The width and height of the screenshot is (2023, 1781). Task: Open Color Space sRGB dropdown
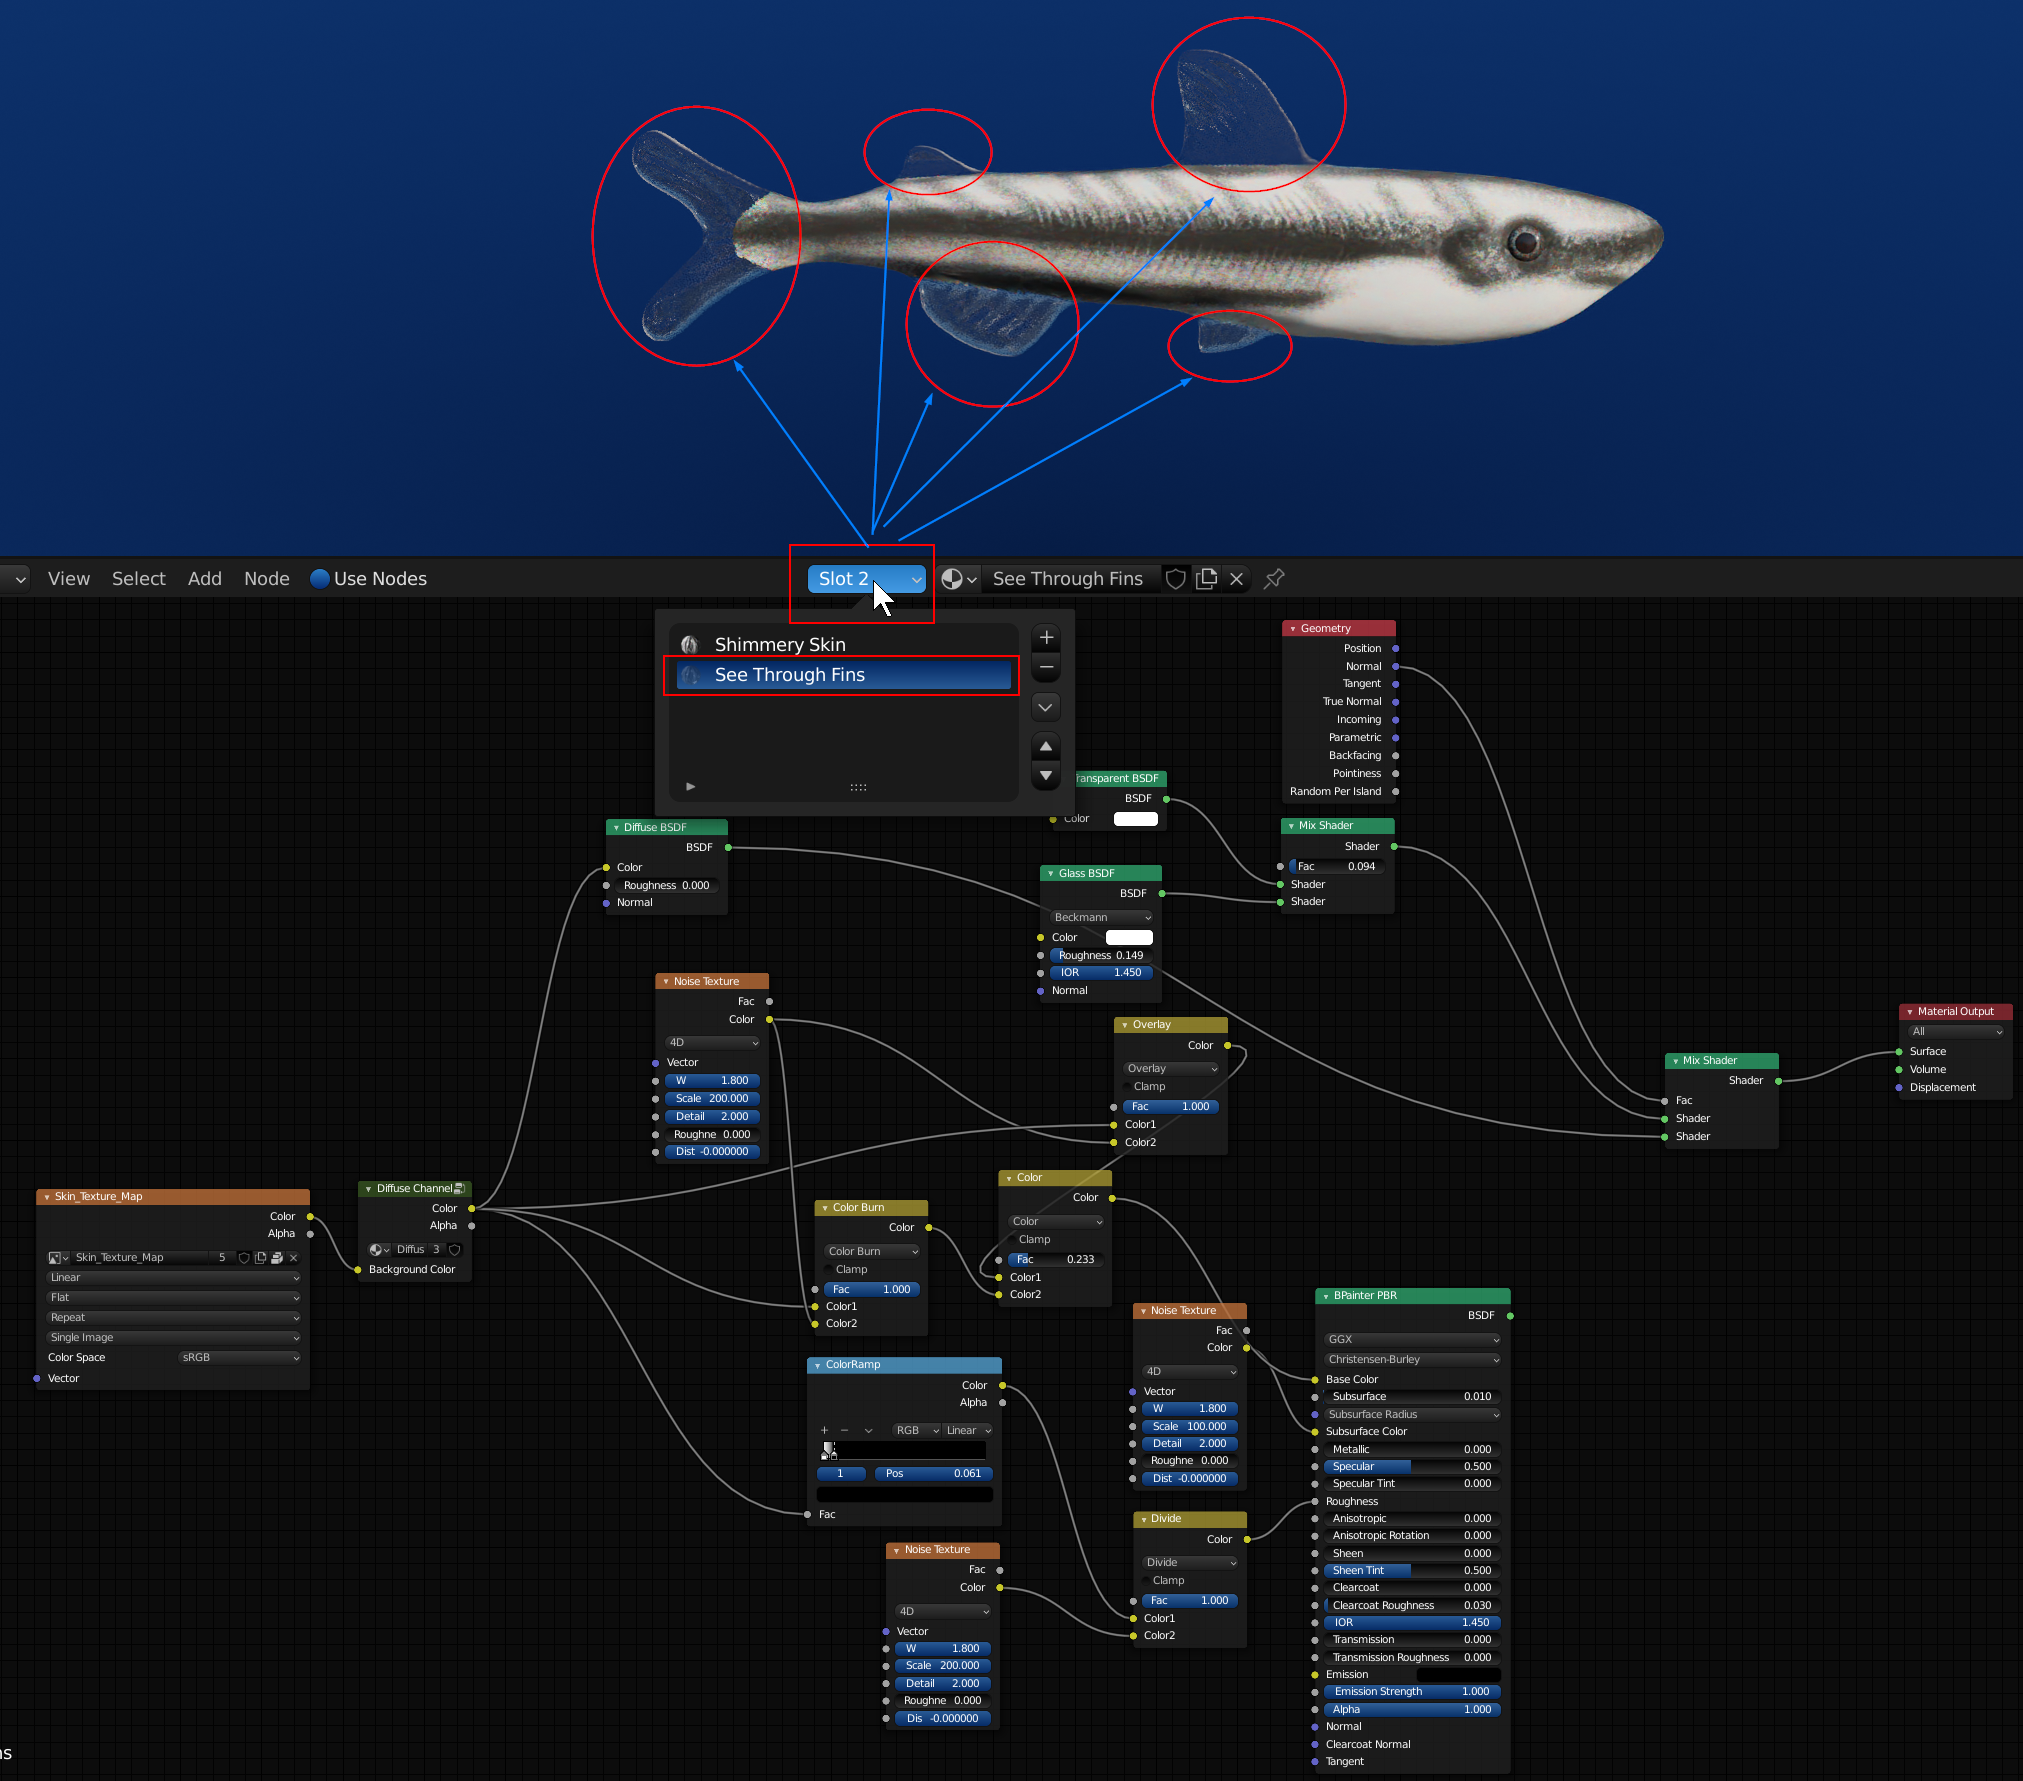(239, 1357)
